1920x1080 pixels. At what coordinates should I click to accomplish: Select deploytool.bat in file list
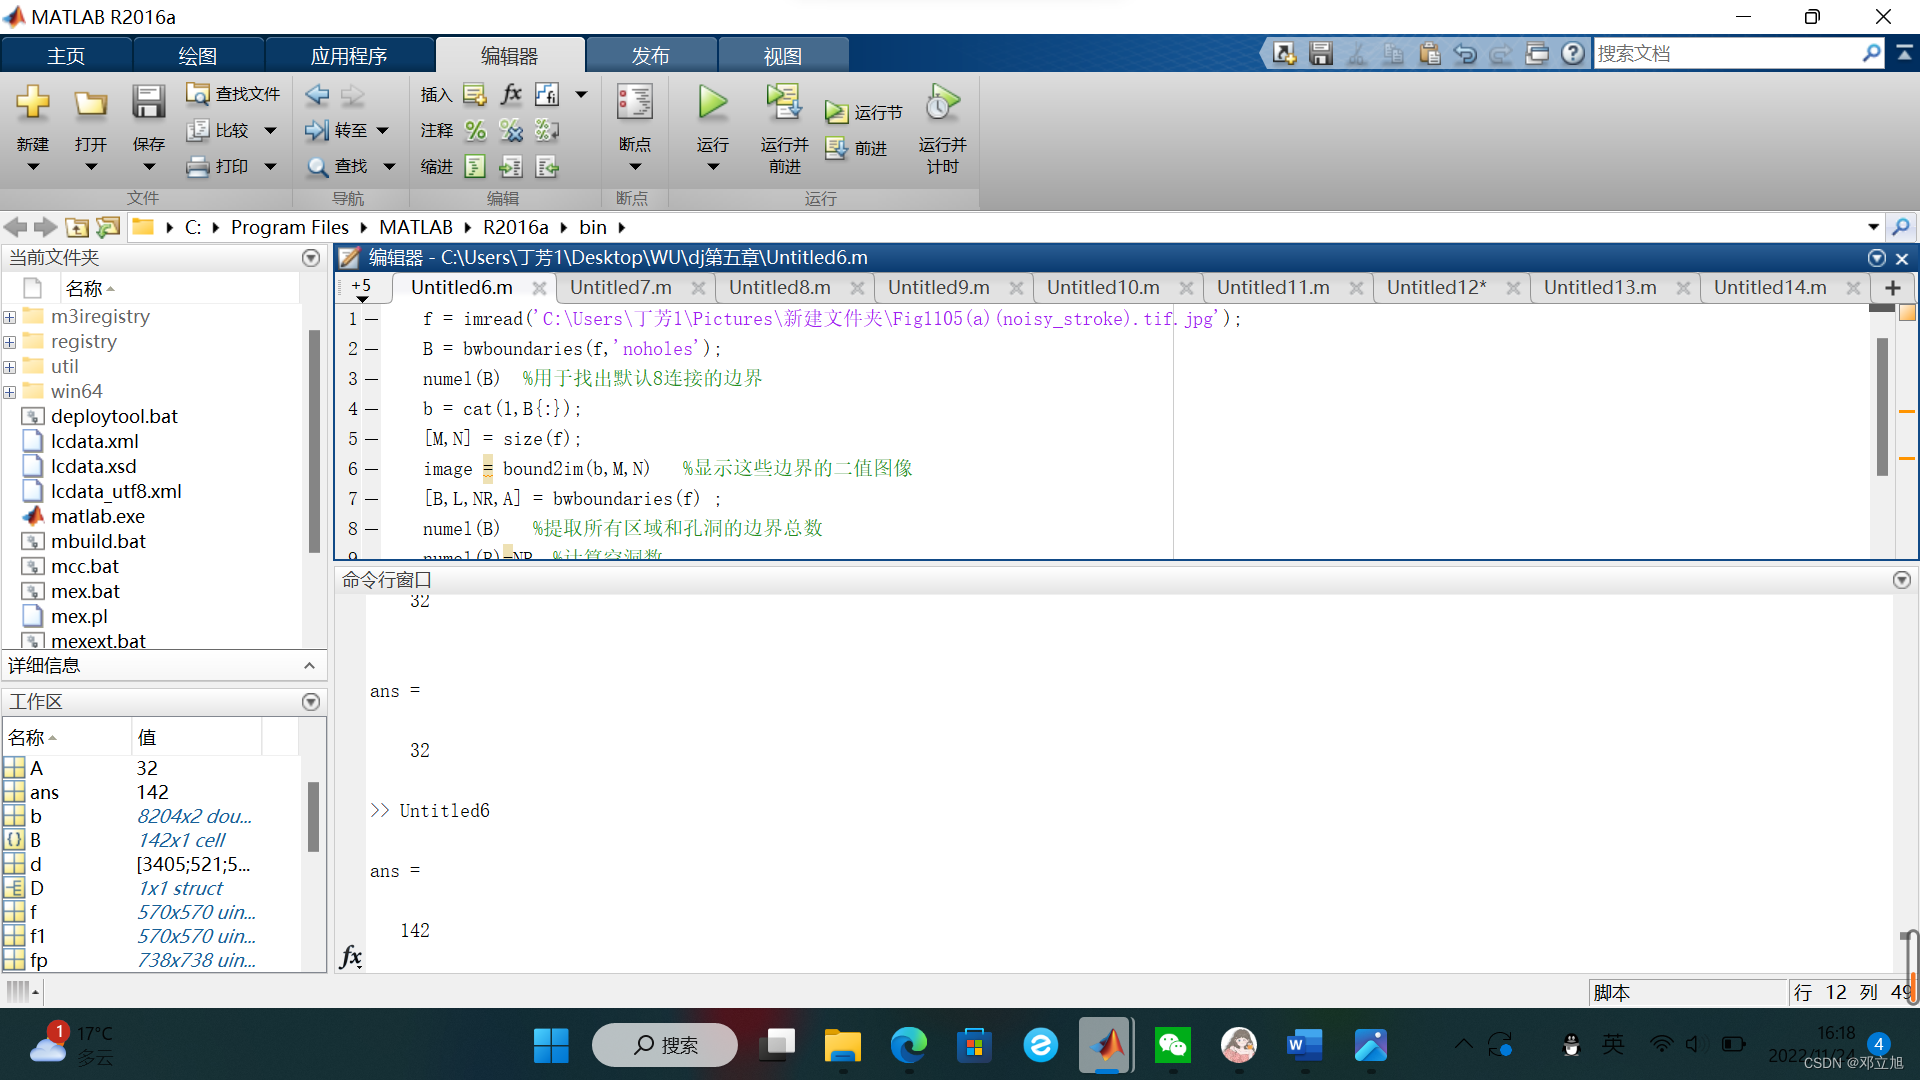[x=114, y=417]
